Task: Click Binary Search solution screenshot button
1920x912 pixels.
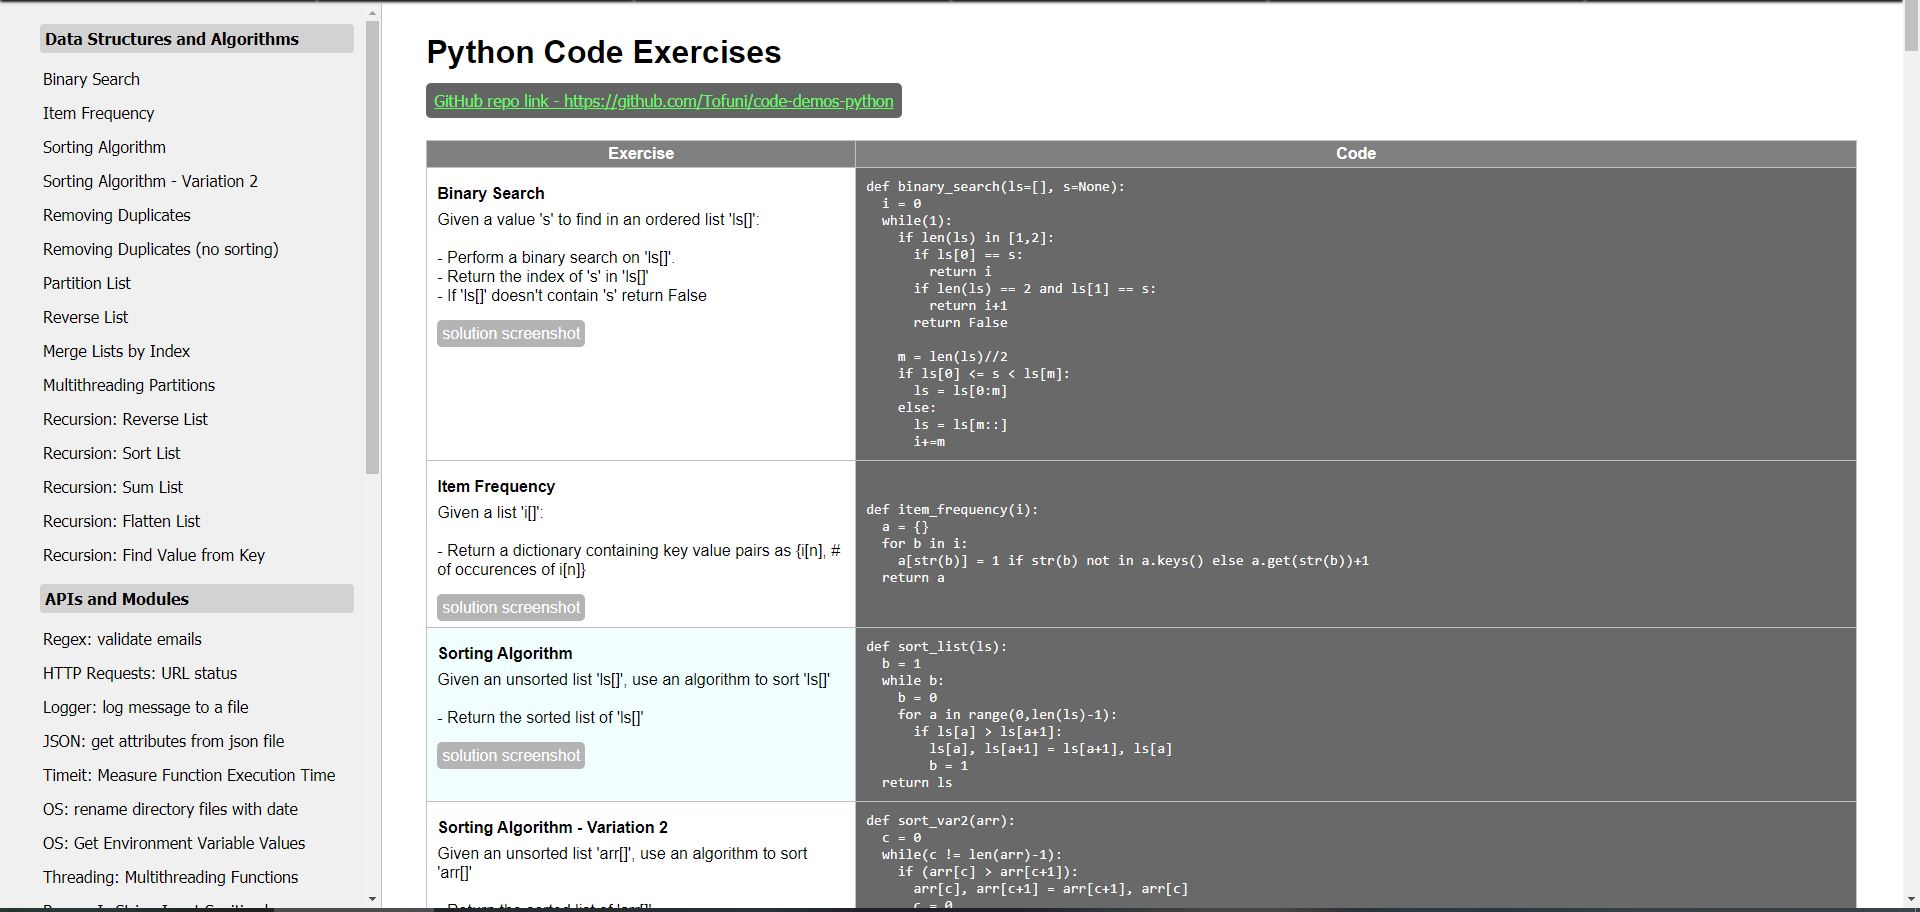Action: pyautogui.click(x=510, y=334)
